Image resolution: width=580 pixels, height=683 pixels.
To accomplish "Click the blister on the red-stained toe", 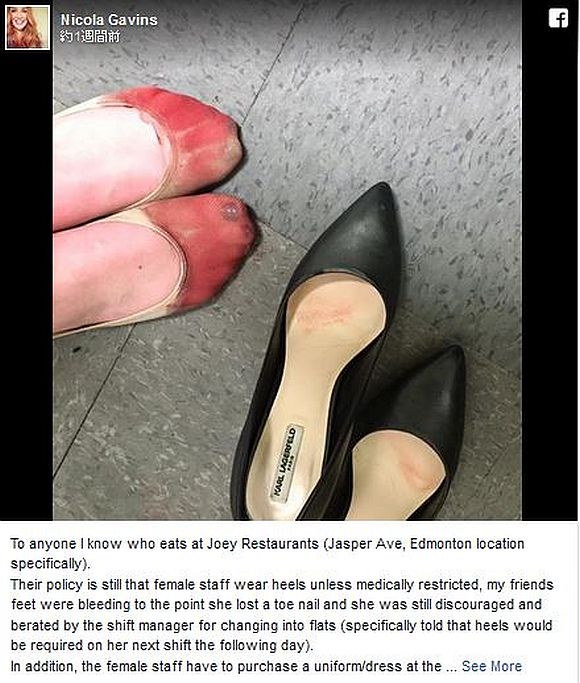I will 229,211.
